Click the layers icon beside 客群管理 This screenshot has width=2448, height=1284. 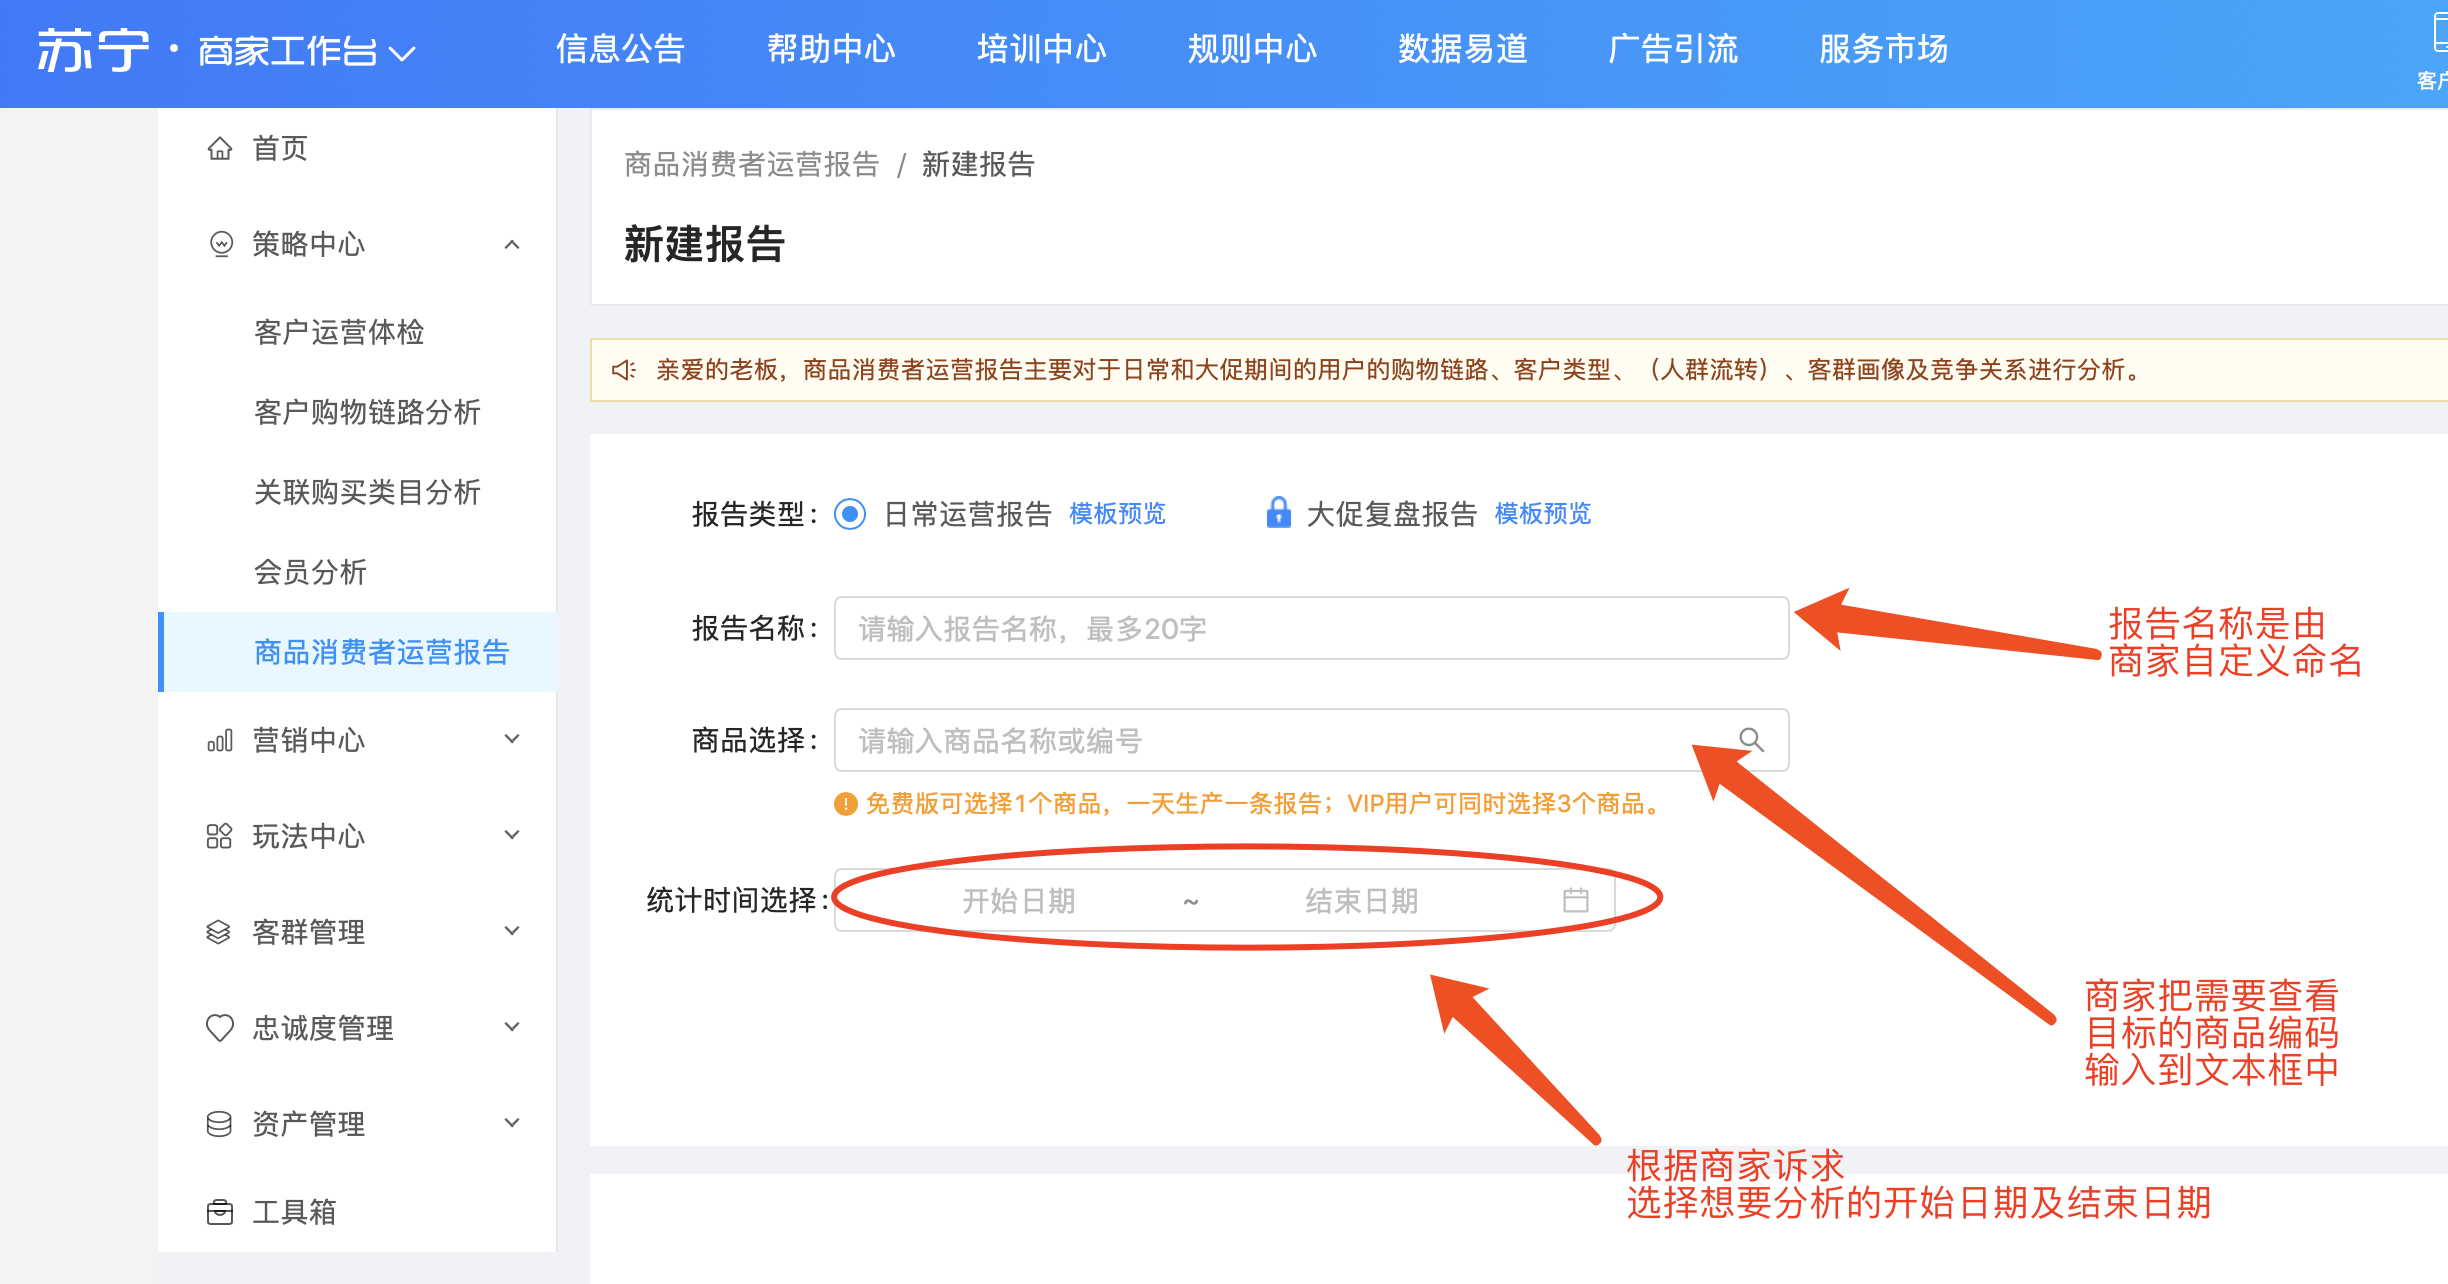(219, 932)
